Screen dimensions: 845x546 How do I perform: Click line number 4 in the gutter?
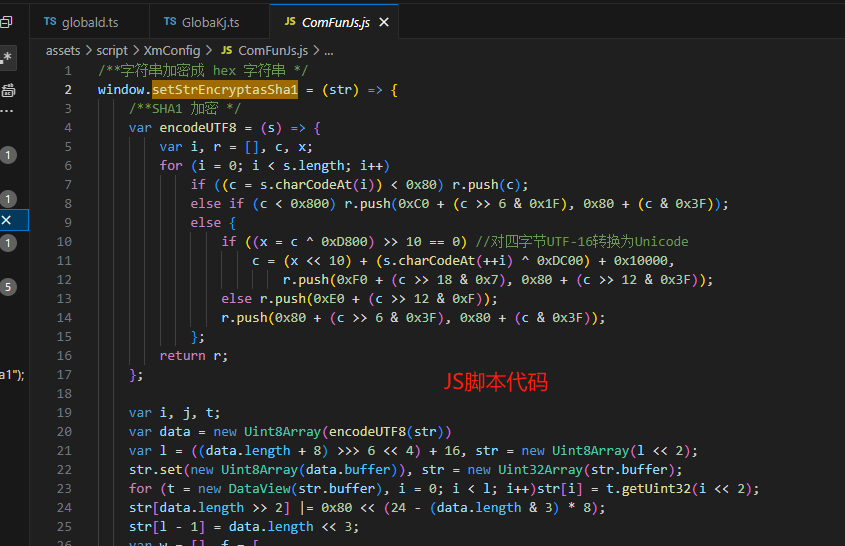point(68,128)
